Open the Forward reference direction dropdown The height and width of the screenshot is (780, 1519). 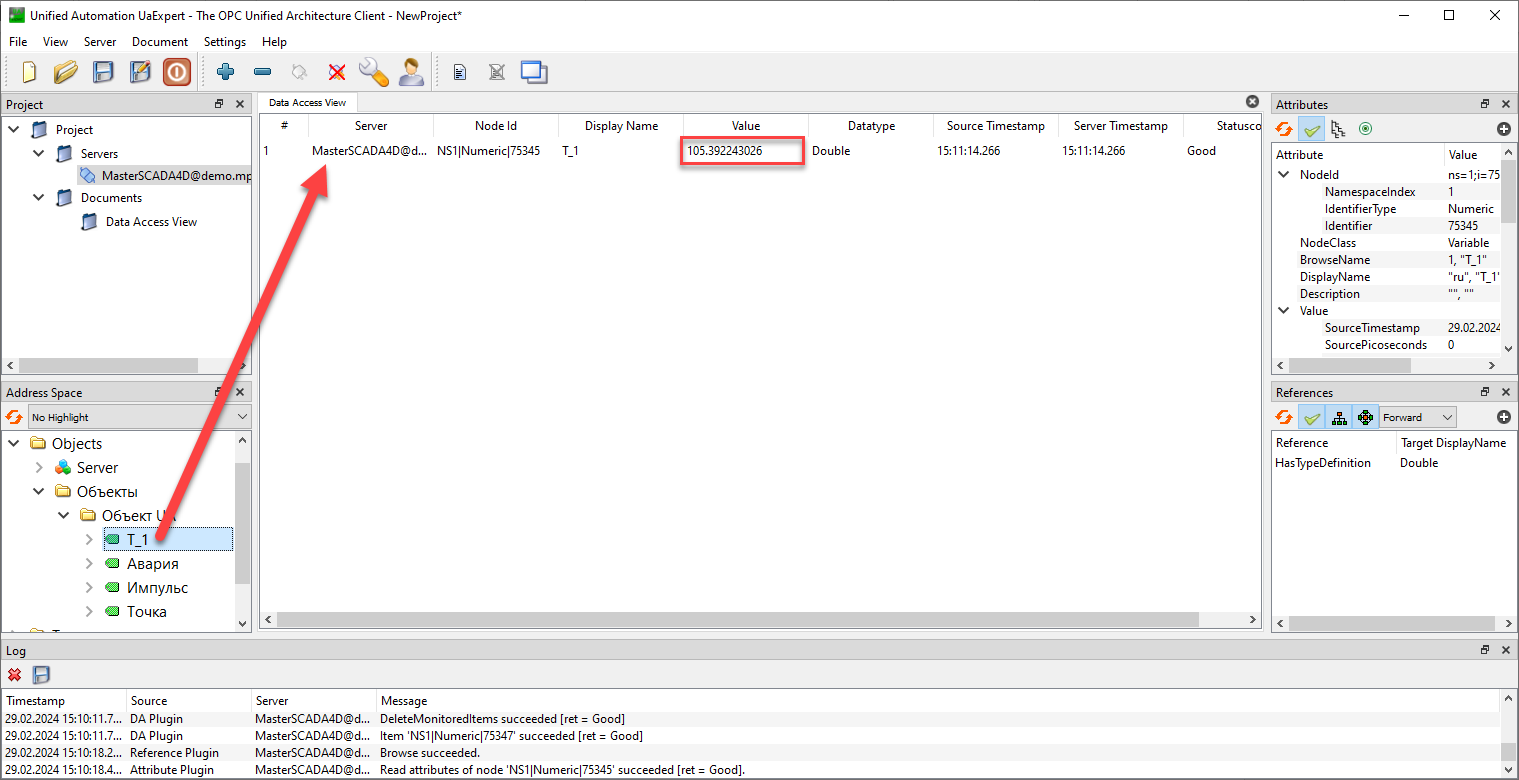pos(1417,417)
